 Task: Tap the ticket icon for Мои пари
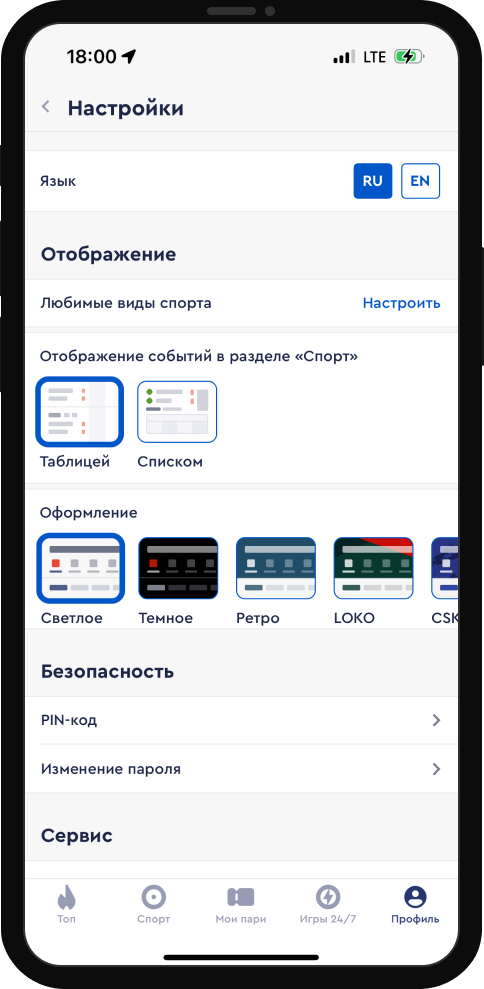coord(240,896)
